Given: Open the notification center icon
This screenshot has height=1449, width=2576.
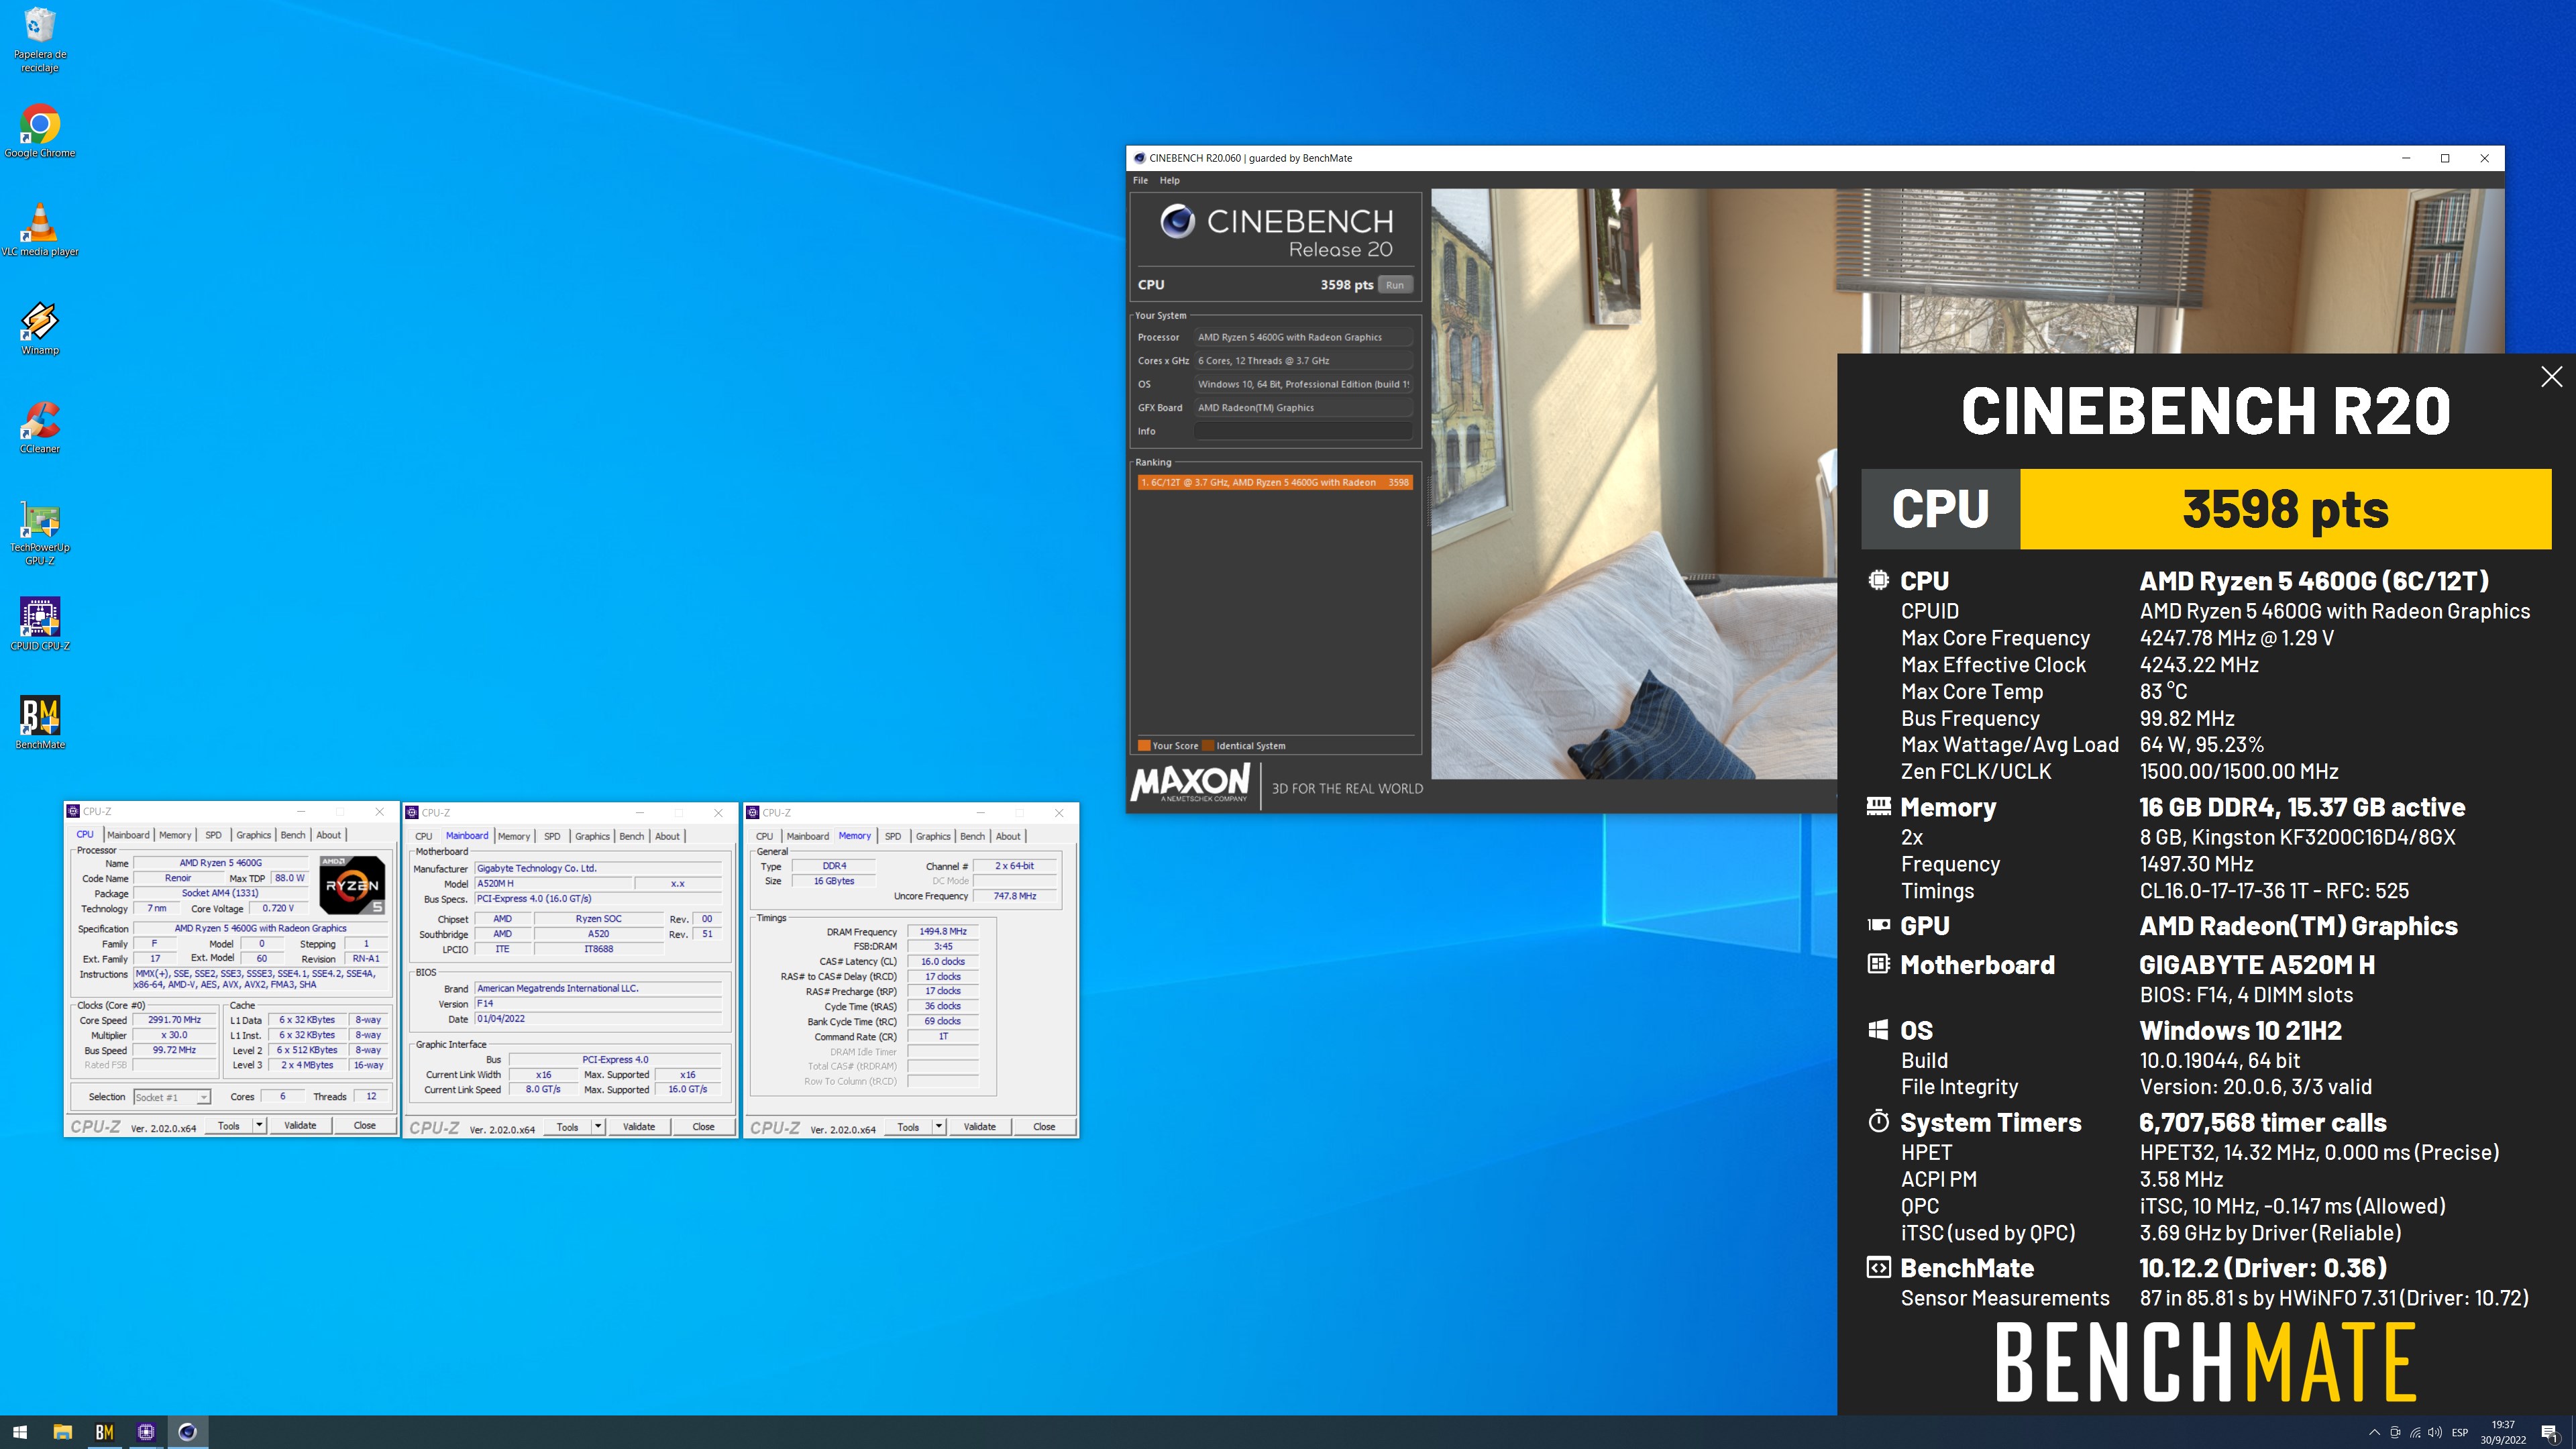Looking at the screenshot, I should [2549, 1432].
